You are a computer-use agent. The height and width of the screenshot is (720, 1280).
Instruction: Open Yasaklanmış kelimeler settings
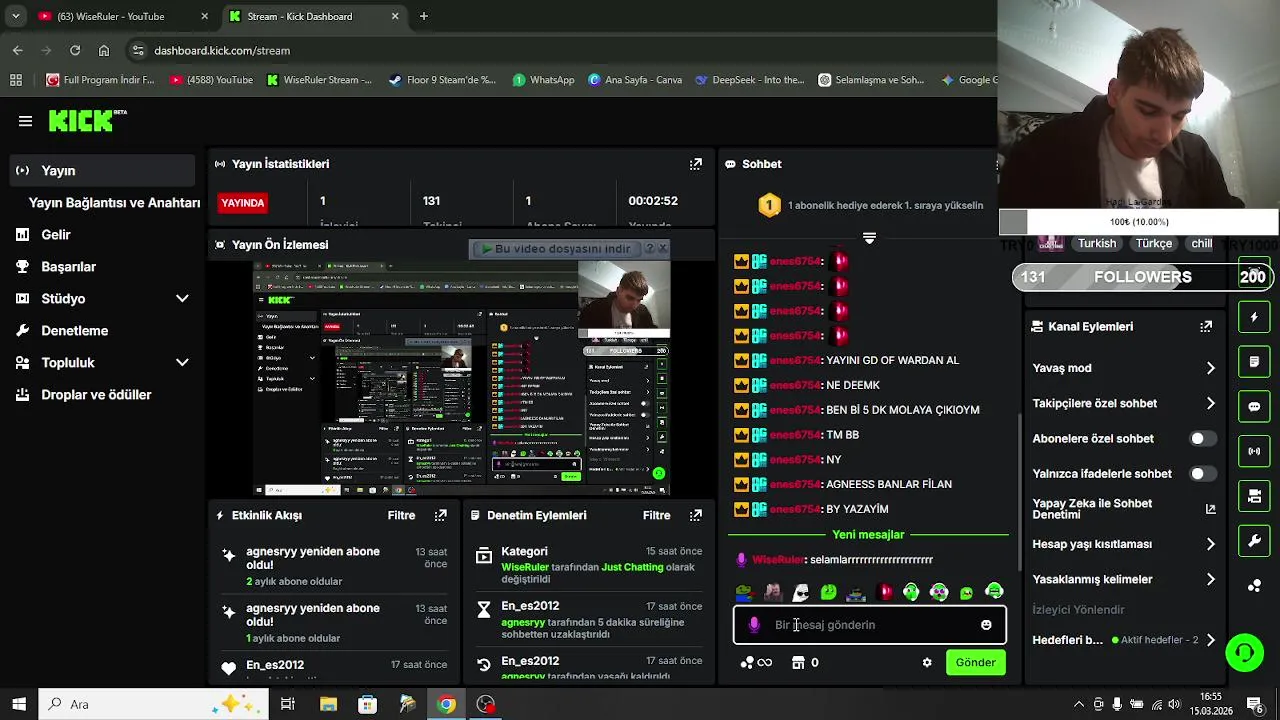coord(1124,579)
